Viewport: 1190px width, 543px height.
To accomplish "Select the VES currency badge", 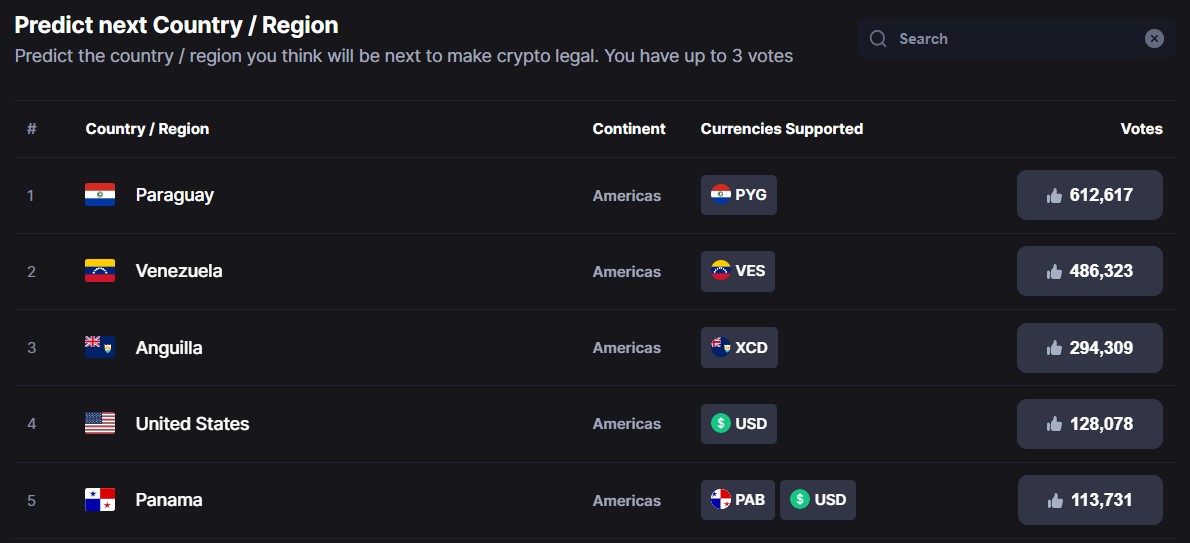I will [737, 271].
